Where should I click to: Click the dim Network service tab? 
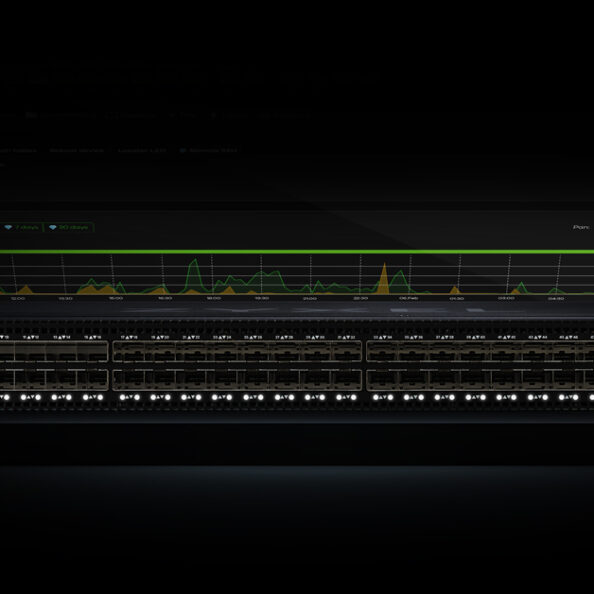coord(77,150)
